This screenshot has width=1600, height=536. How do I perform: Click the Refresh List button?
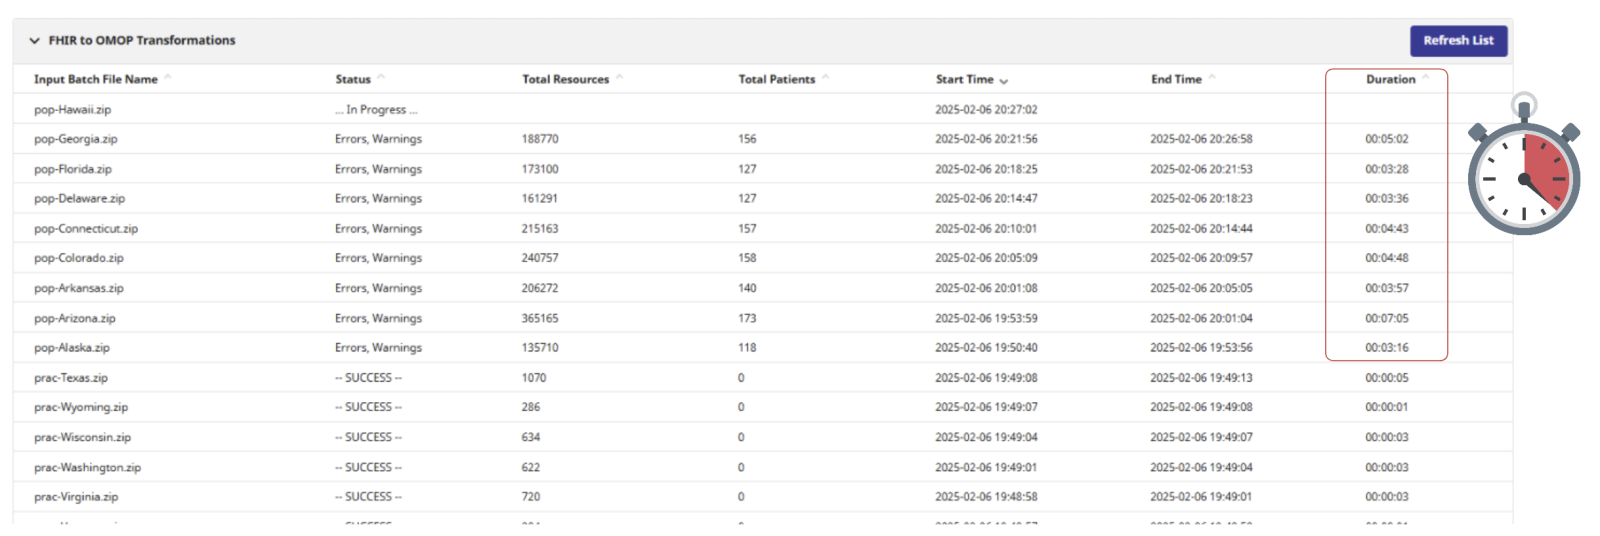pyautogui.click(x=1458, y=41)
